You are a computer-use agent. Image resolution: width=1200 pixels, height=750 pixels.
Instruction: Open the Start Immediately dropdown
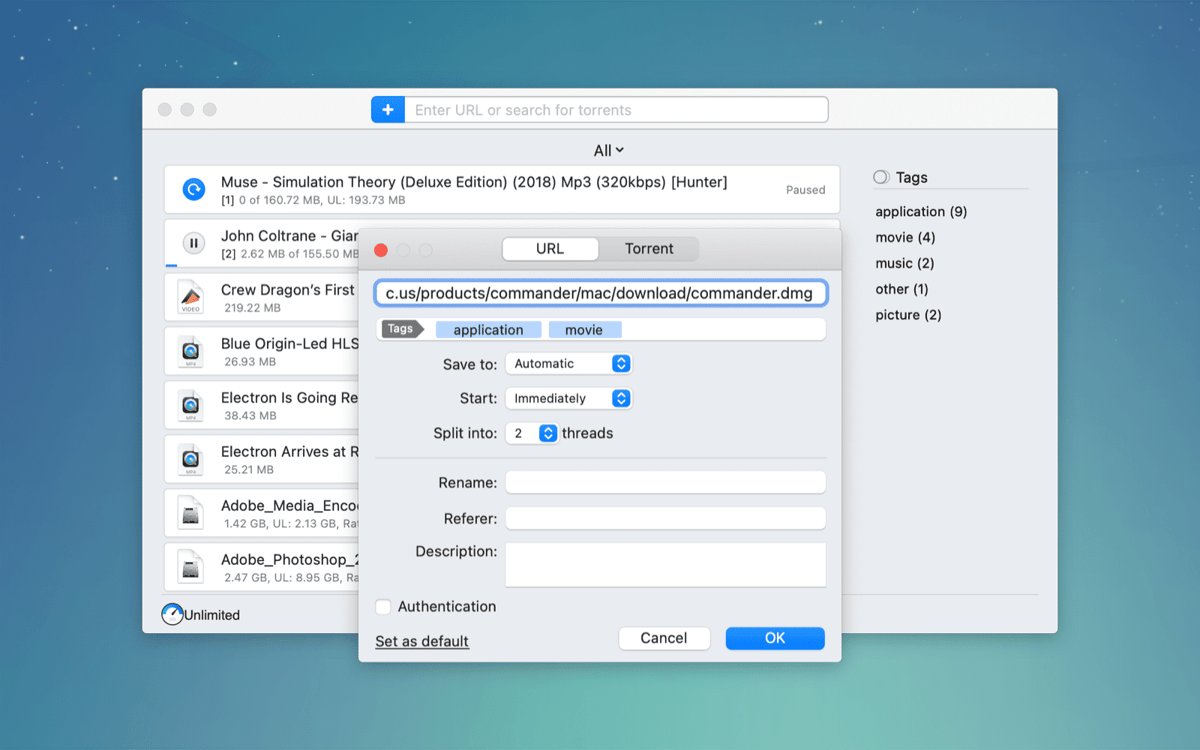pos(568,398)
